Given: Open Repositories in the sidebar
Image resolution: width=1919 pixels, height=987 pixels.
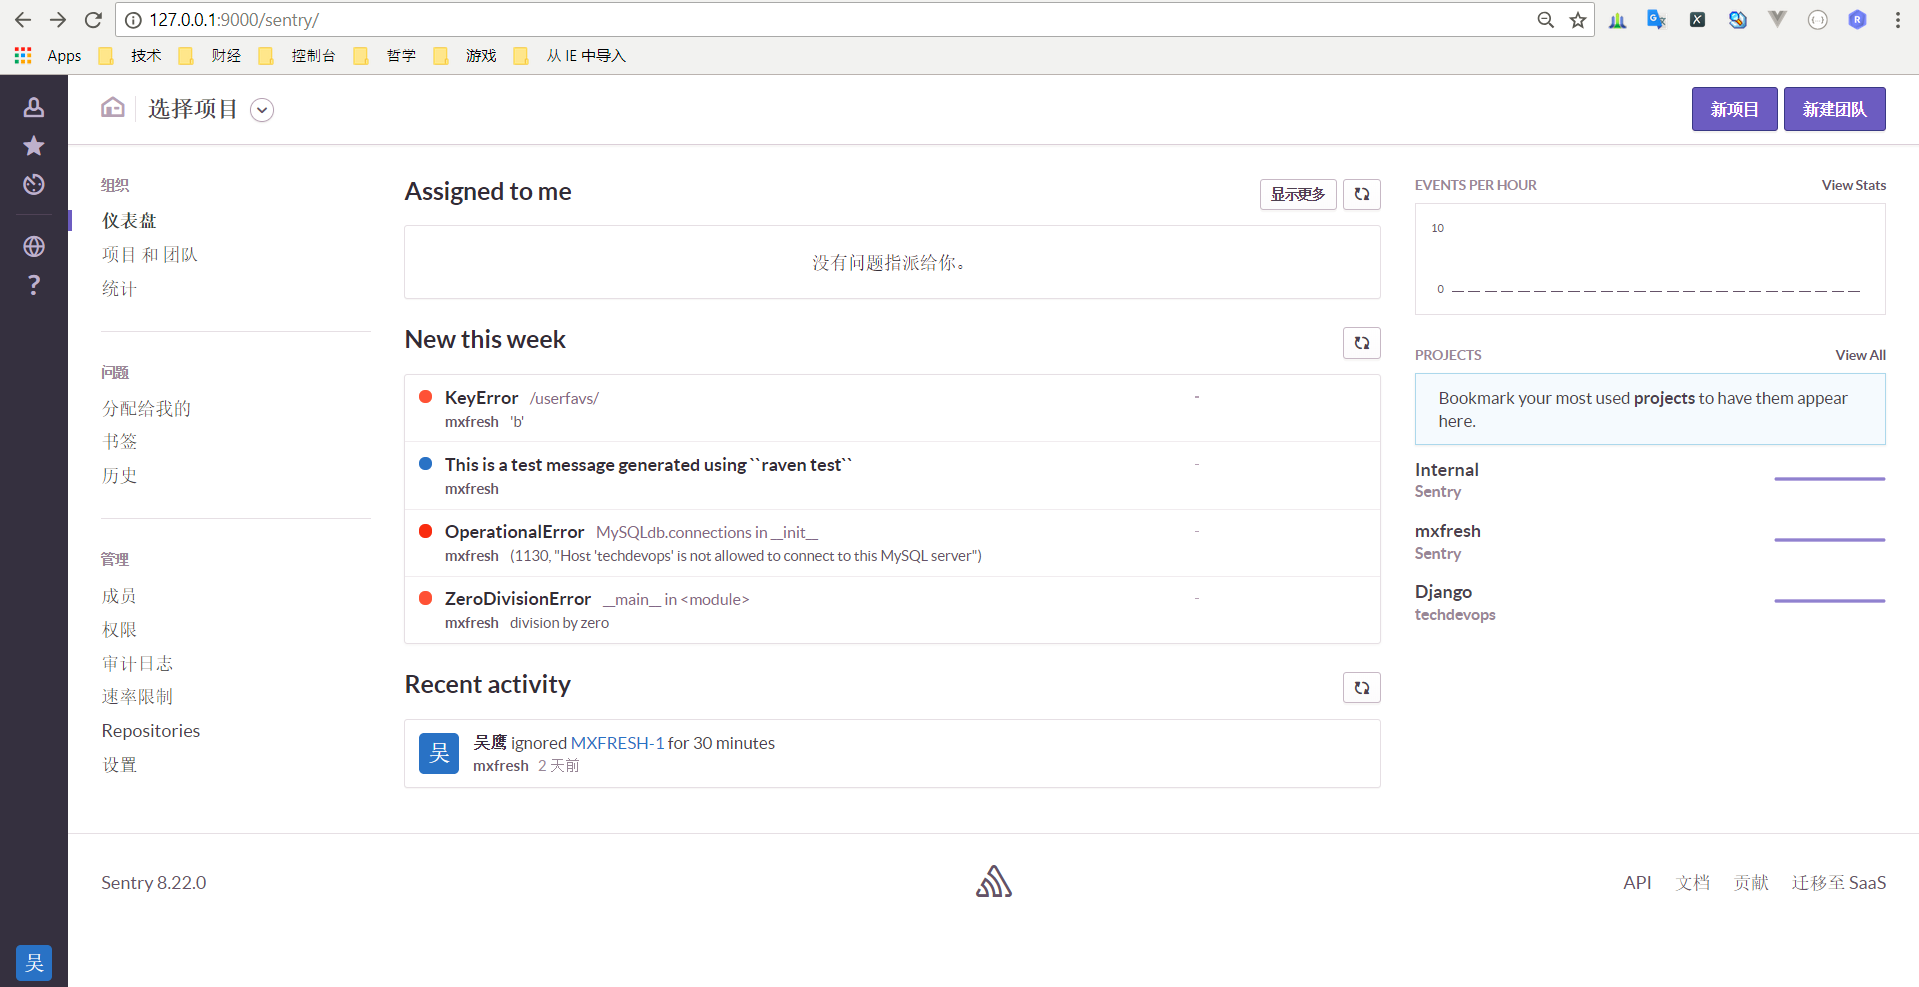Looking at the screenshot, I should tap(151, 731).
